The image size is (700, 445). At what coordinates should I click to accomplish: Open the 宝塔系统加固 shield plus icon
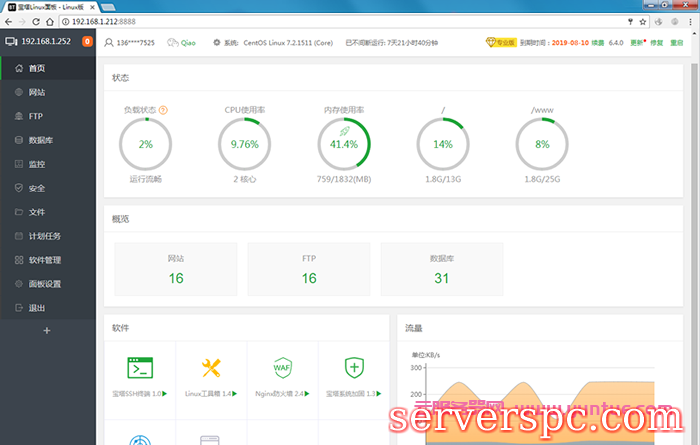point(354,367)
